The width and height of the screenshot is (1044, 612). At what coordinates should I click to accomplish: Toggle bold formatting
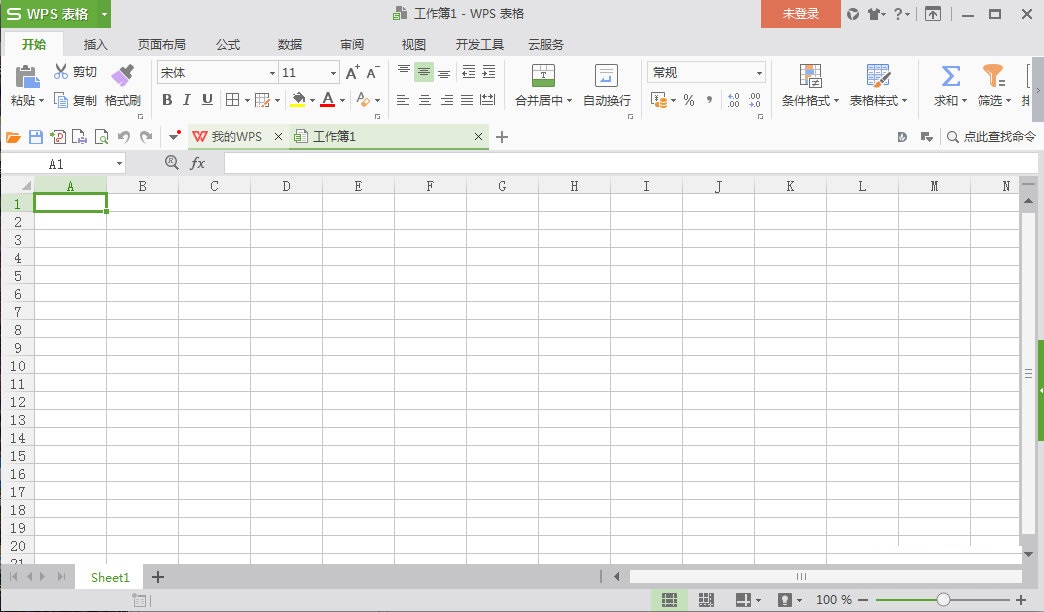tap(167, 100)
